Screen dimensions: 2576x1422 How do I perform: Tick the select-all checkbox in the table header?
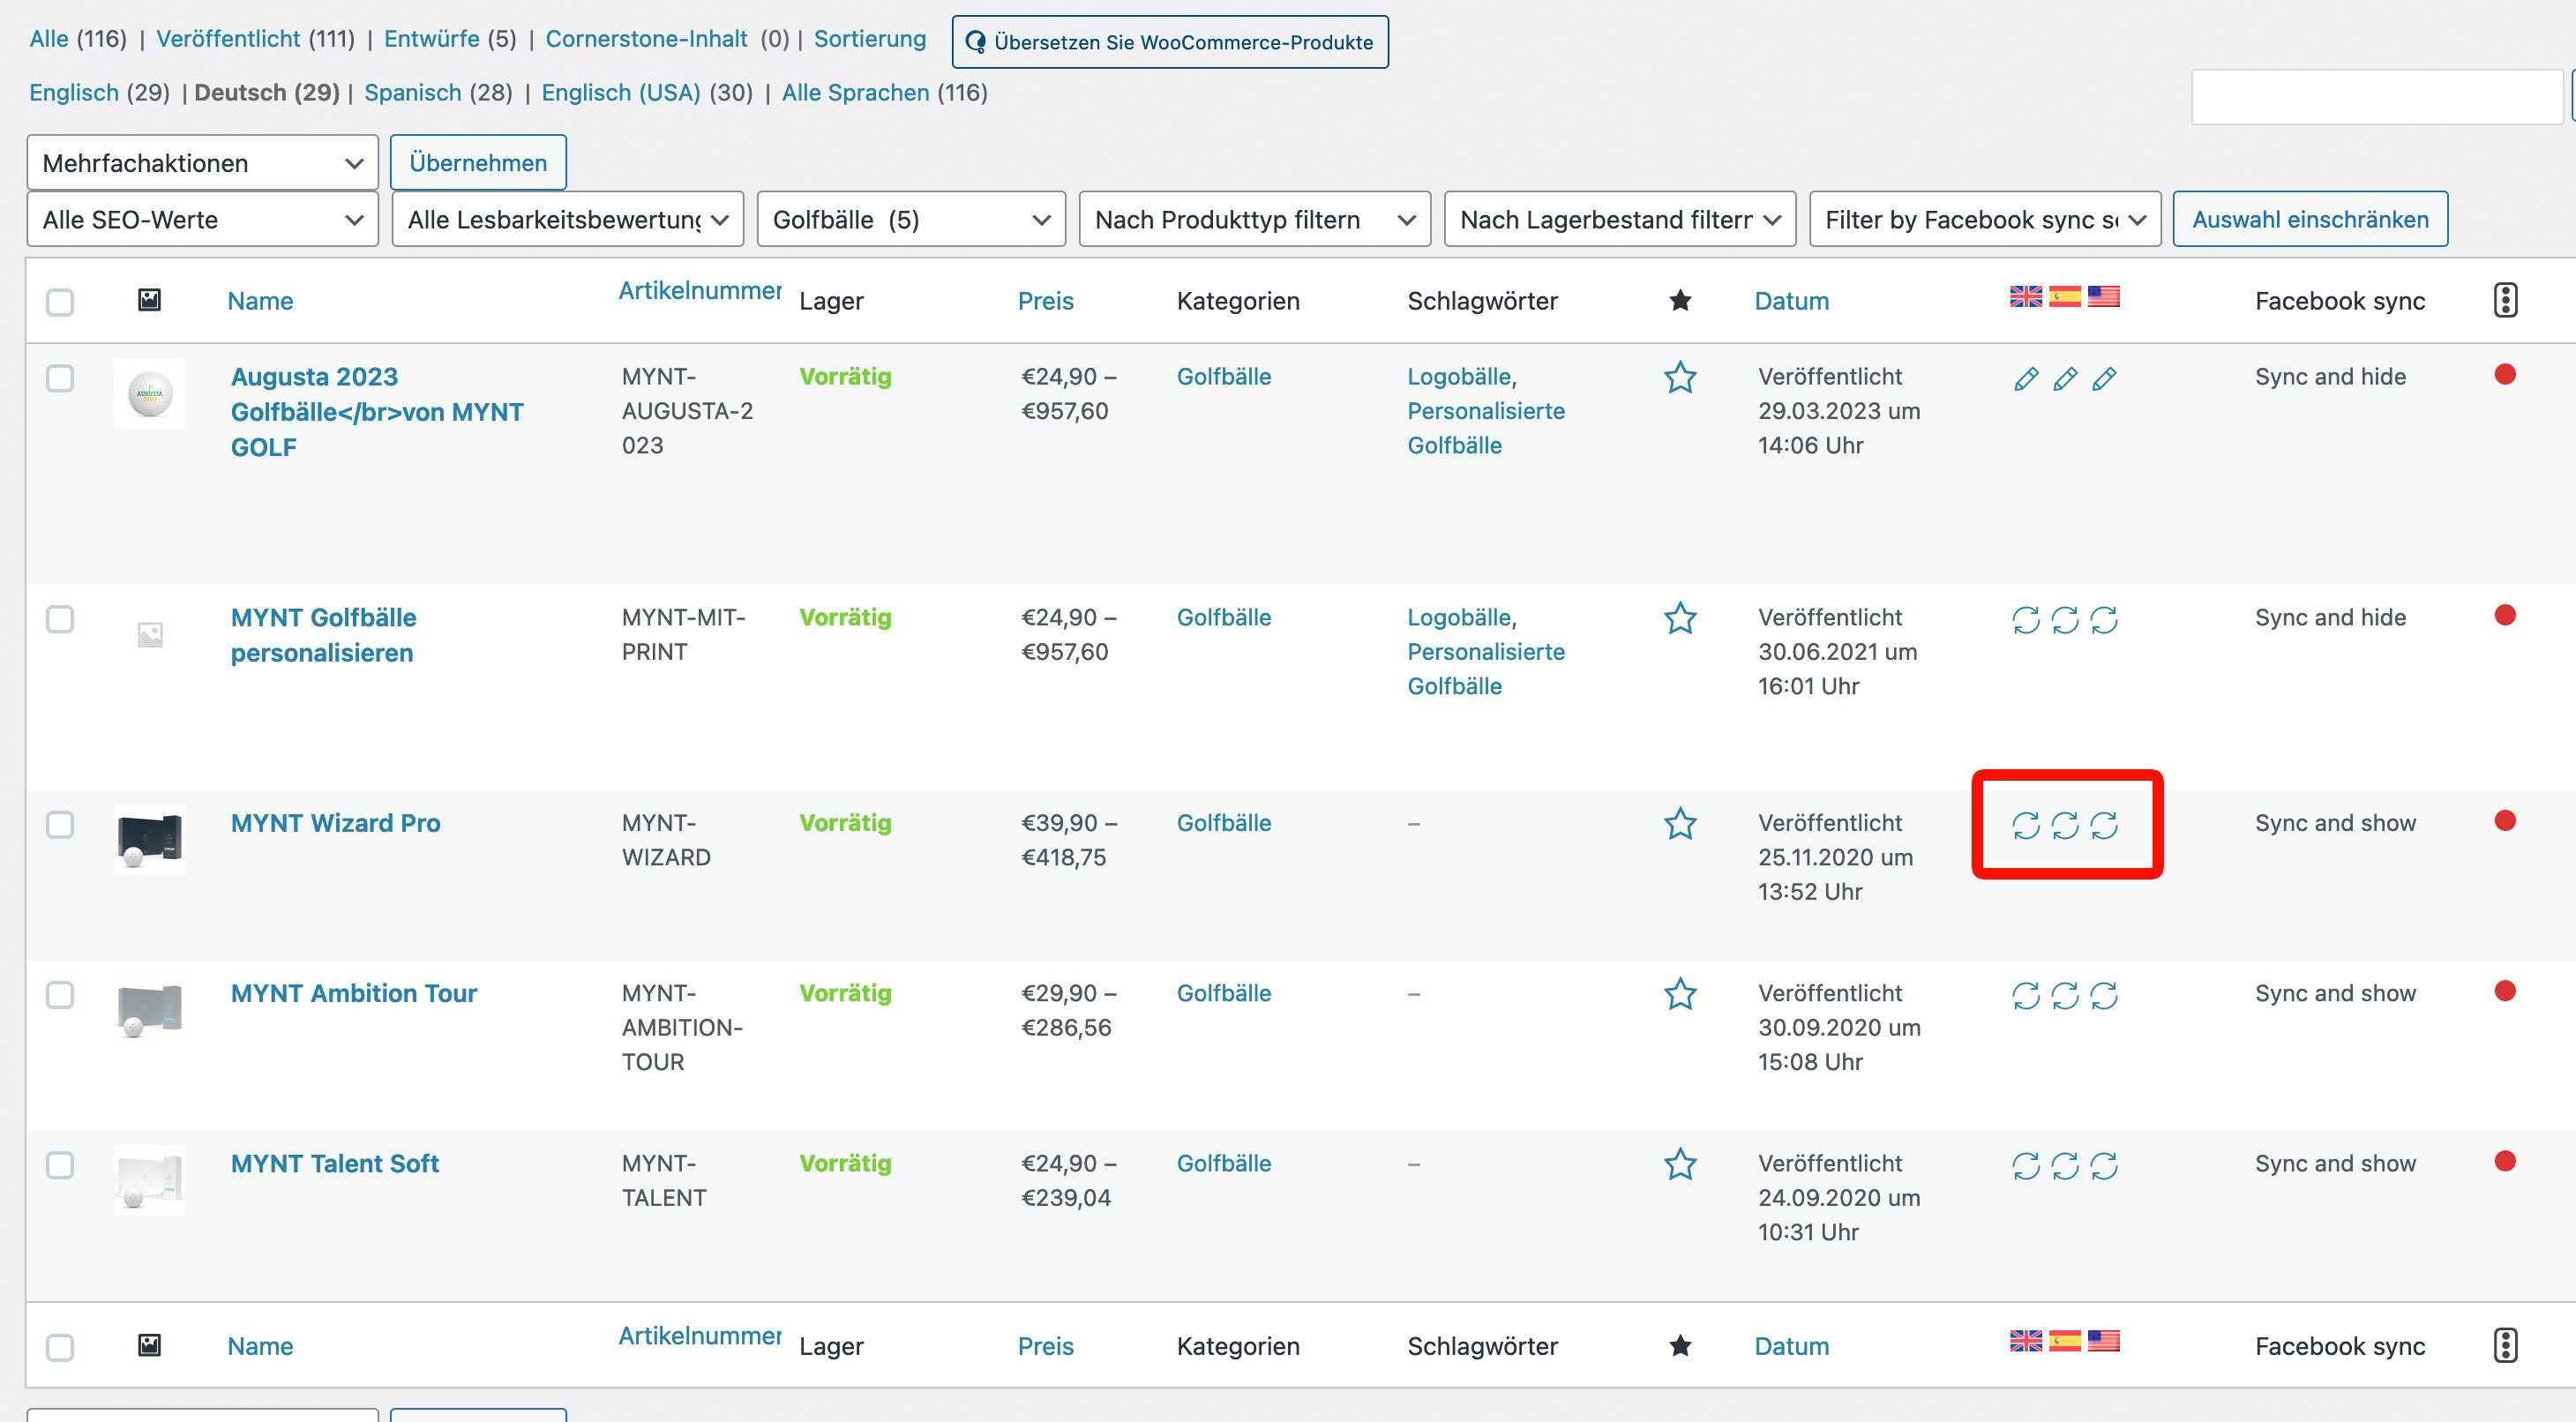pyautogui.click(x=60, y=302)
